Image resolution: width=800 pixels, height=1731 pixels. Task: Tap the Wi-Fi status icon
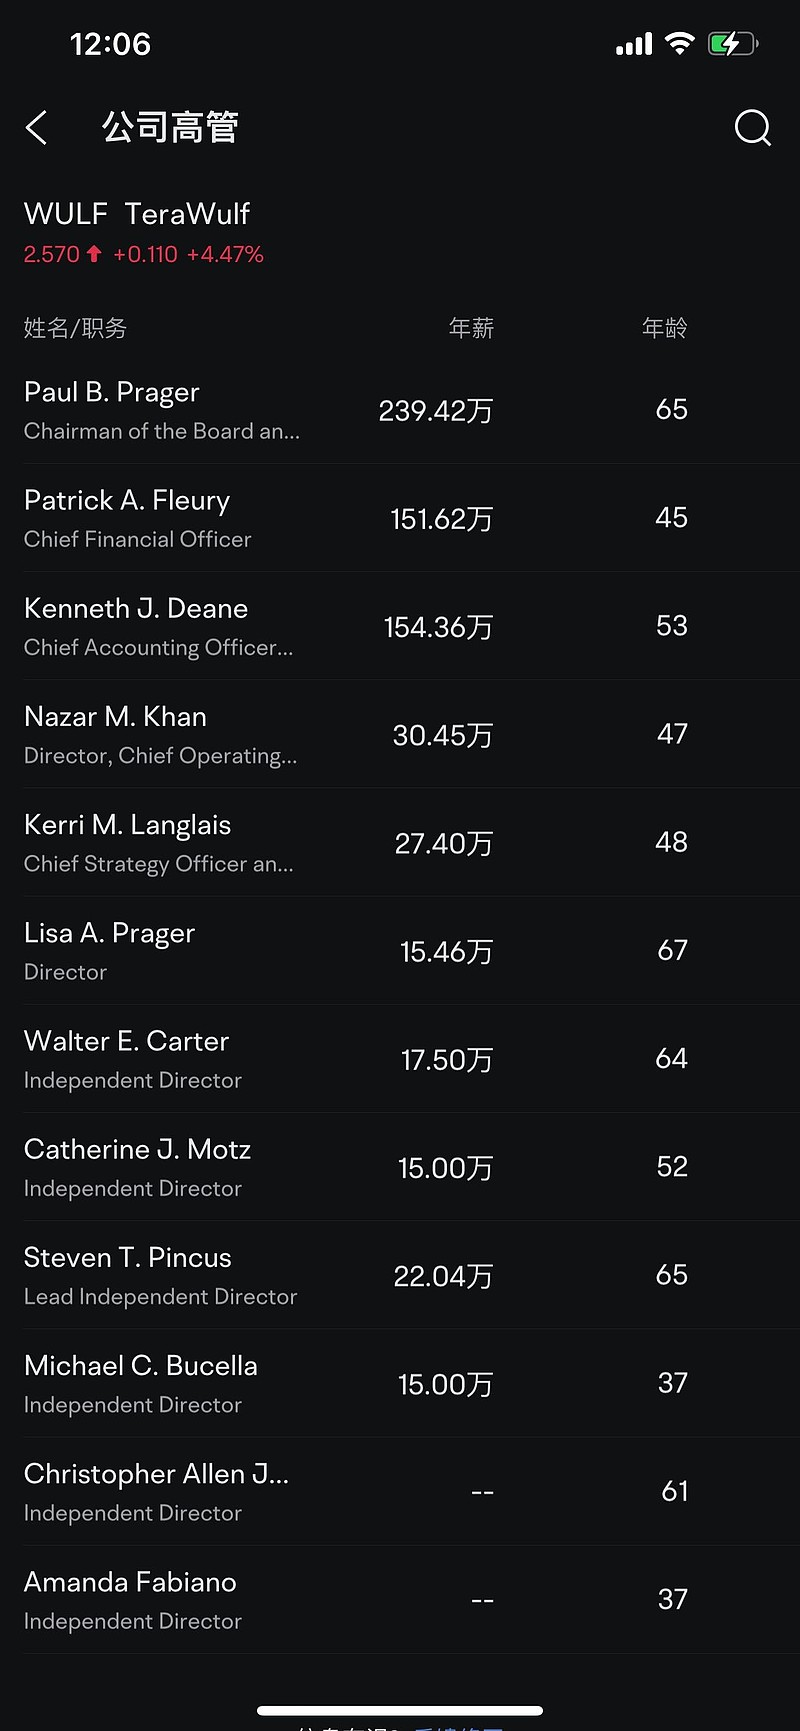[x=680, y=44]
